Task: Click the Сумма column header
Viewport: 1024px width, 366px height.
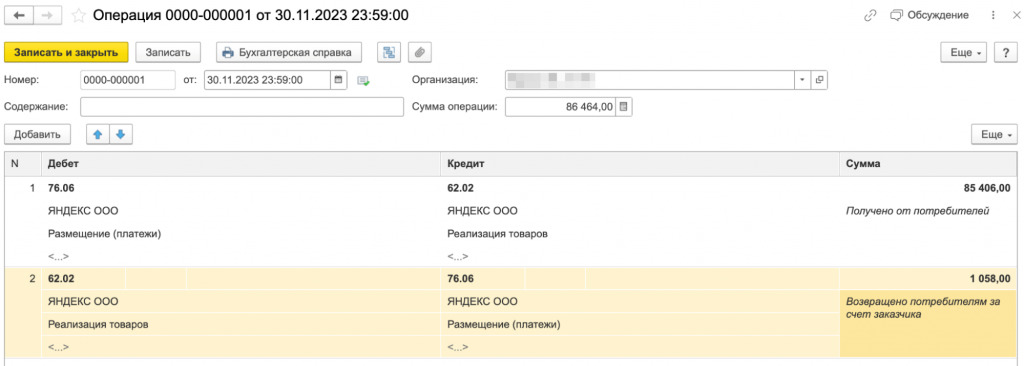Action: [928, 164]
